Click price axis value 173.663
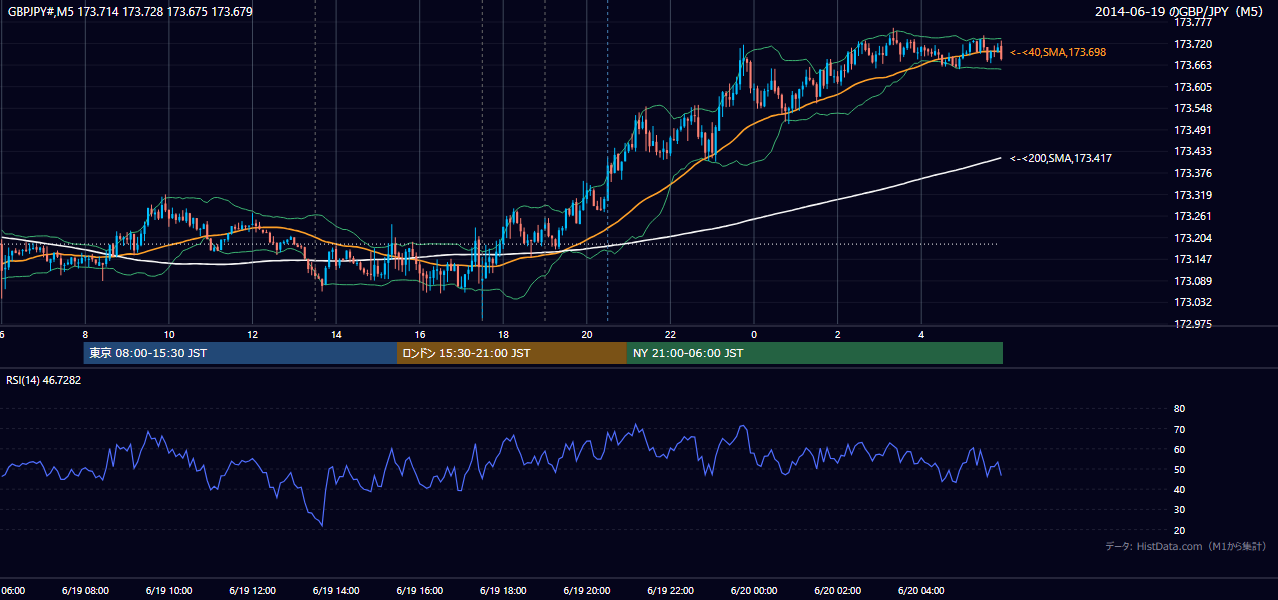The image size is (1278, 600). click(1192, 65)
